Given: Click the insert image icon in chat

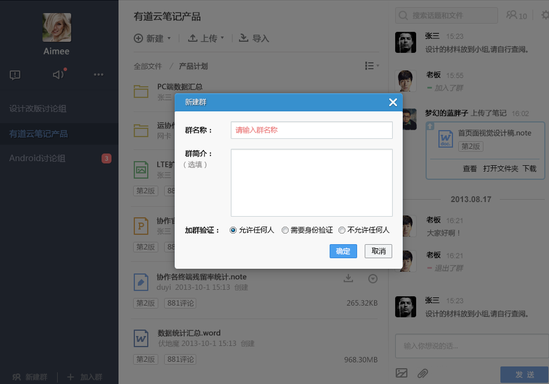Looking at the screenshot, I should (402, 373).
